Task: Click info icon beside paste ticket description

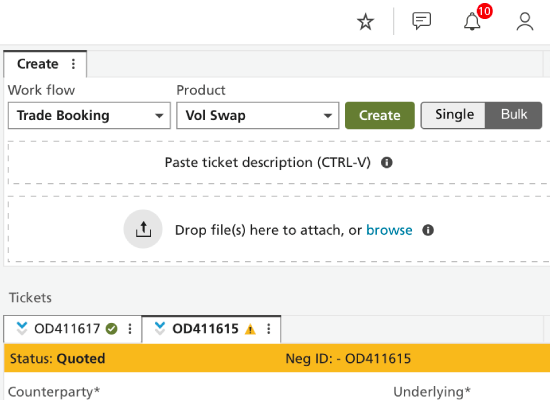Action: 387,162
